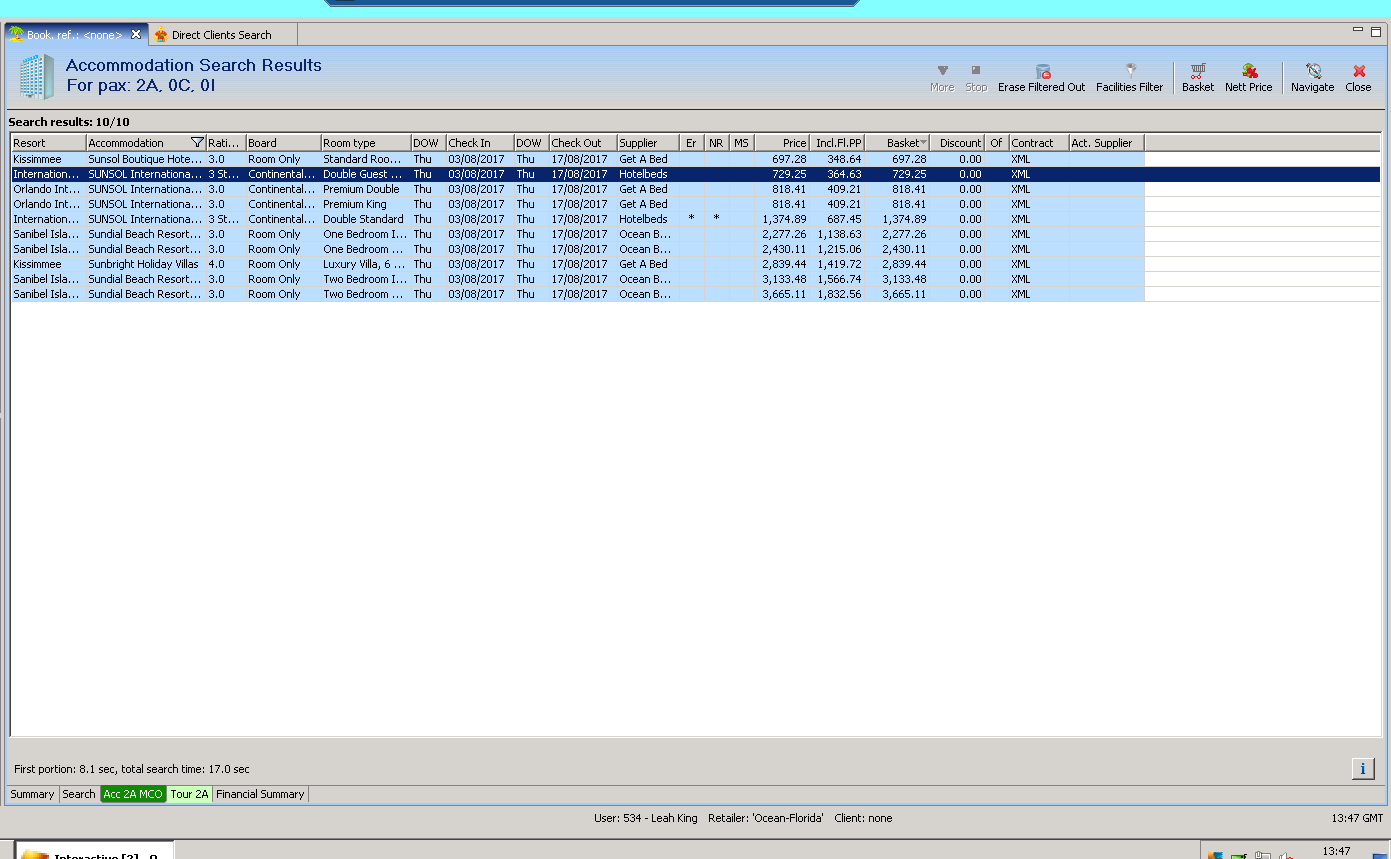Sort results by Price column header
This screenshot has height=859, width=1391.
pos(782,143)
